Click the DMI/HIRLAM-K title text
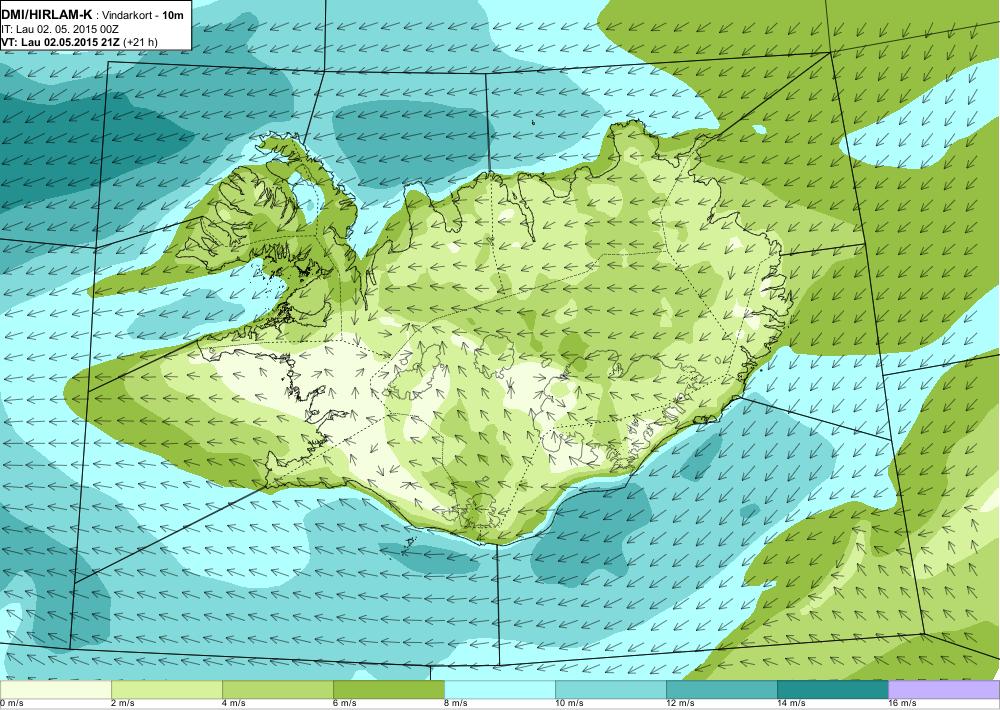Image resolution: width=1000 pixels, height=710 pixels. click(47, 15)
